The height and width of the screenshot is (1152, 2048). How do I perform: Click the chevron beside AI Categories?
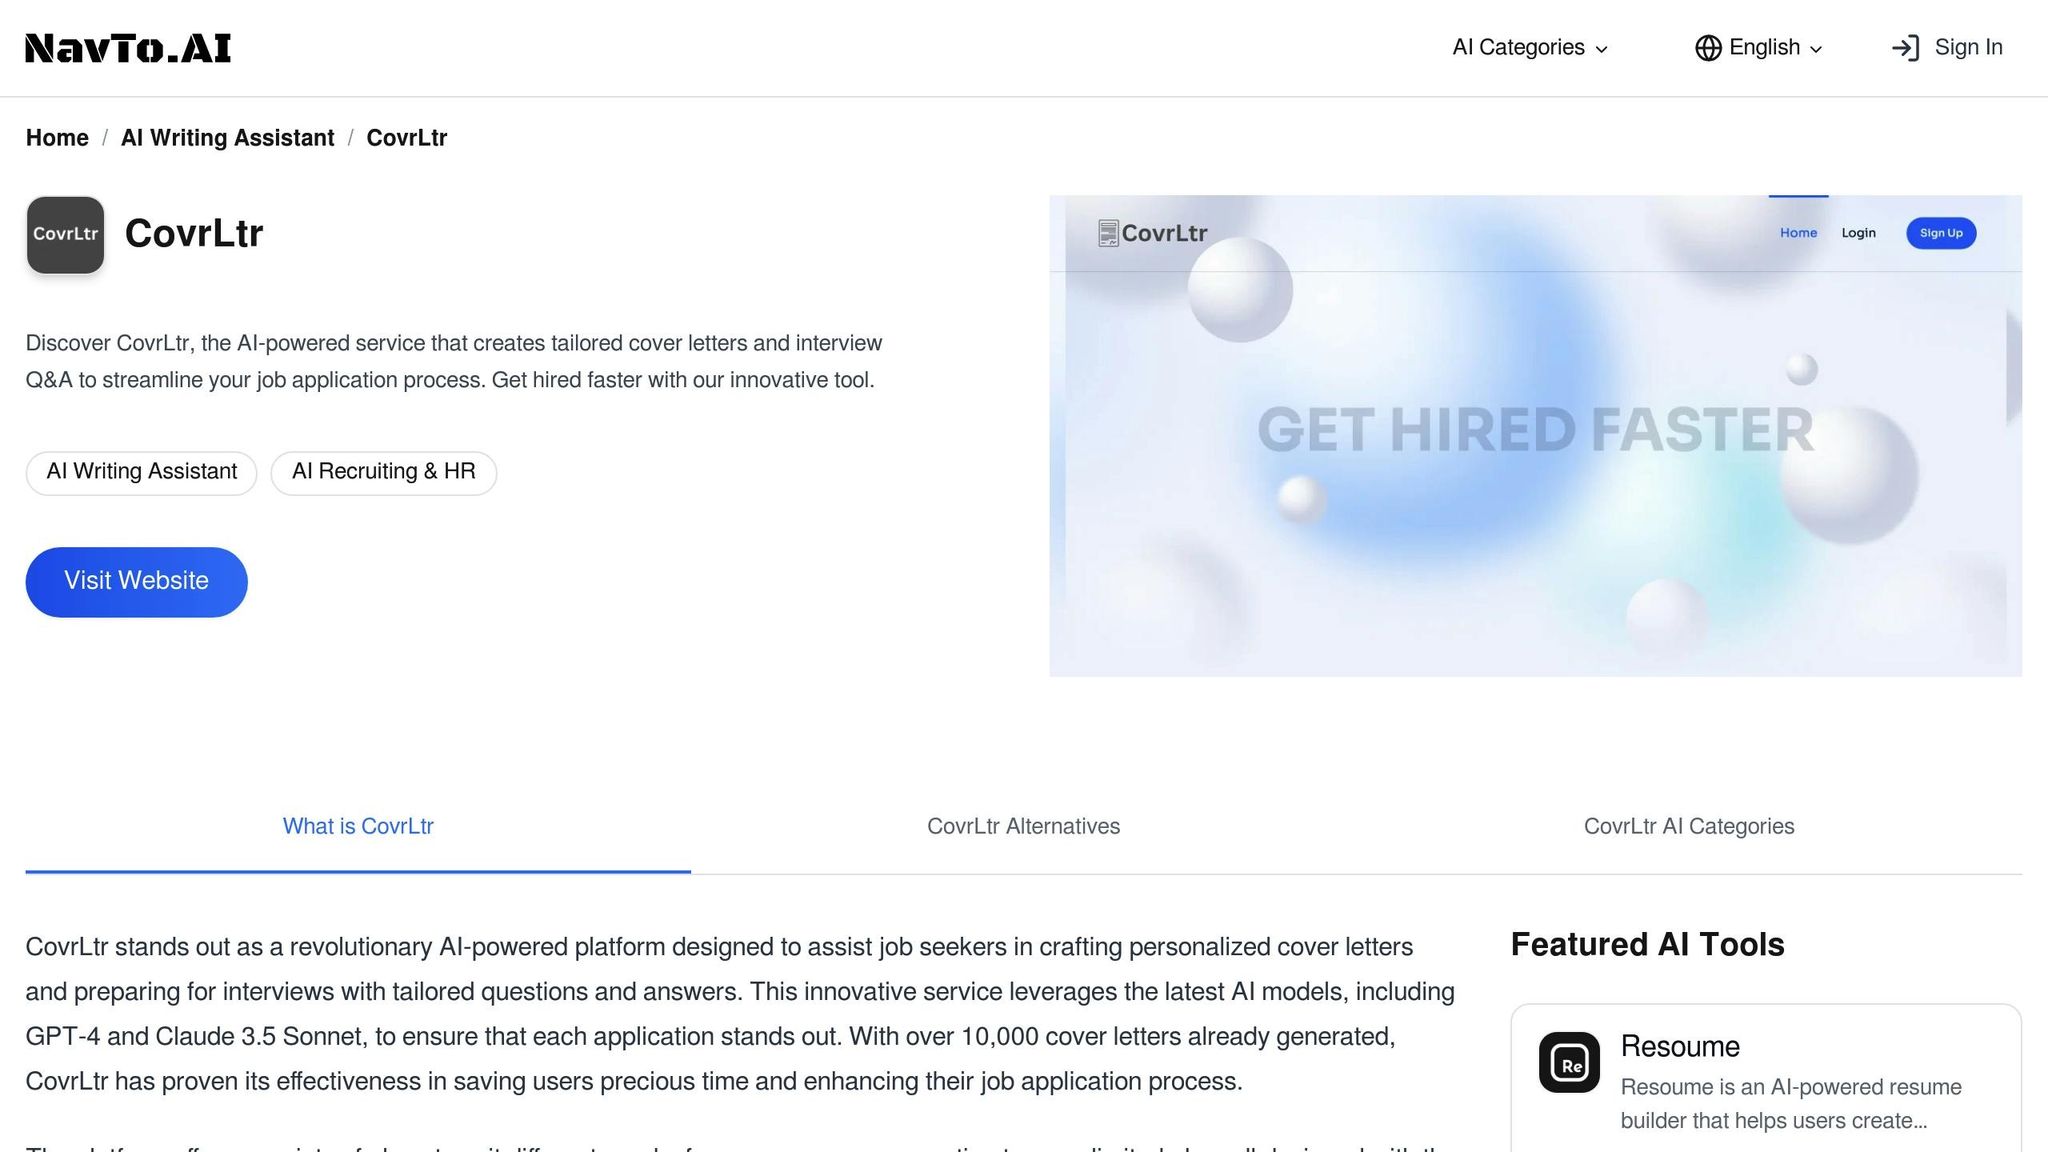(1601, 49)
